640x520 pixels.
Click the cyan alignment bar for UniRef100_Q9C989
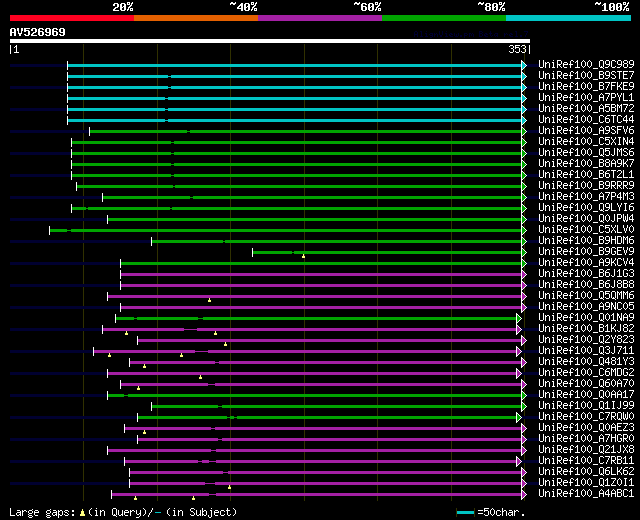point(295,65)
